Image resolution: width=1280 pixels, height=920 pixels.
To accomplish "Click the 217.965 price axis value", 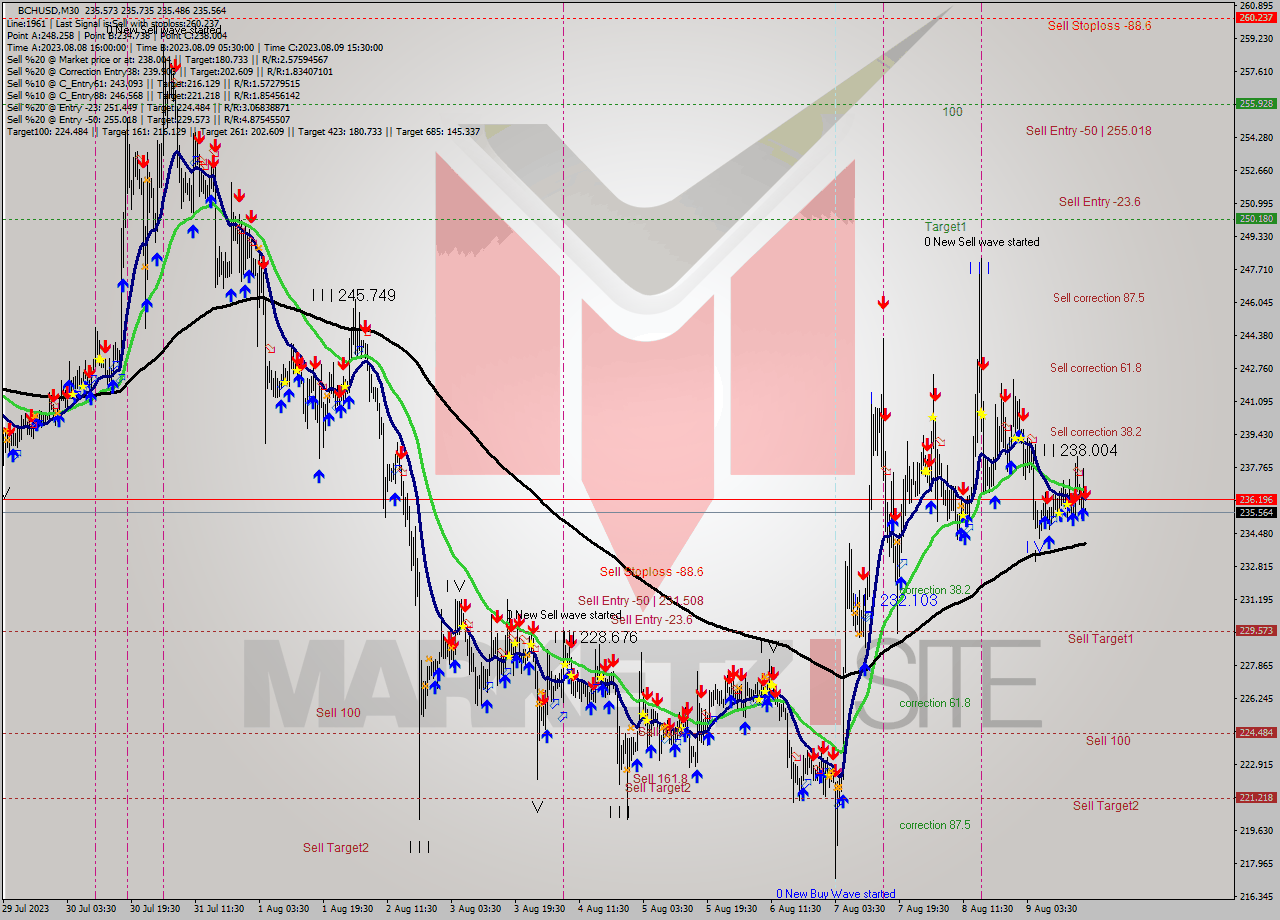I will coord(1255,863).
